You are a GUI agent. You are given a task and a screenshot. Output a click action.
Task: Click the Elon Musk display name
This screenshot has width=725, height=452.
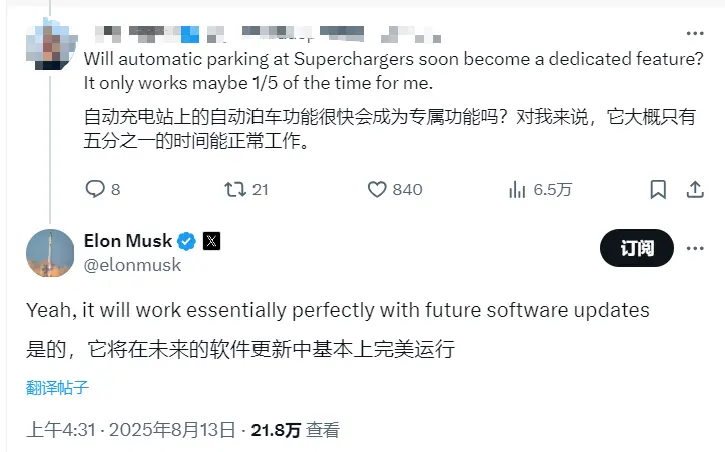pos(129,241)
